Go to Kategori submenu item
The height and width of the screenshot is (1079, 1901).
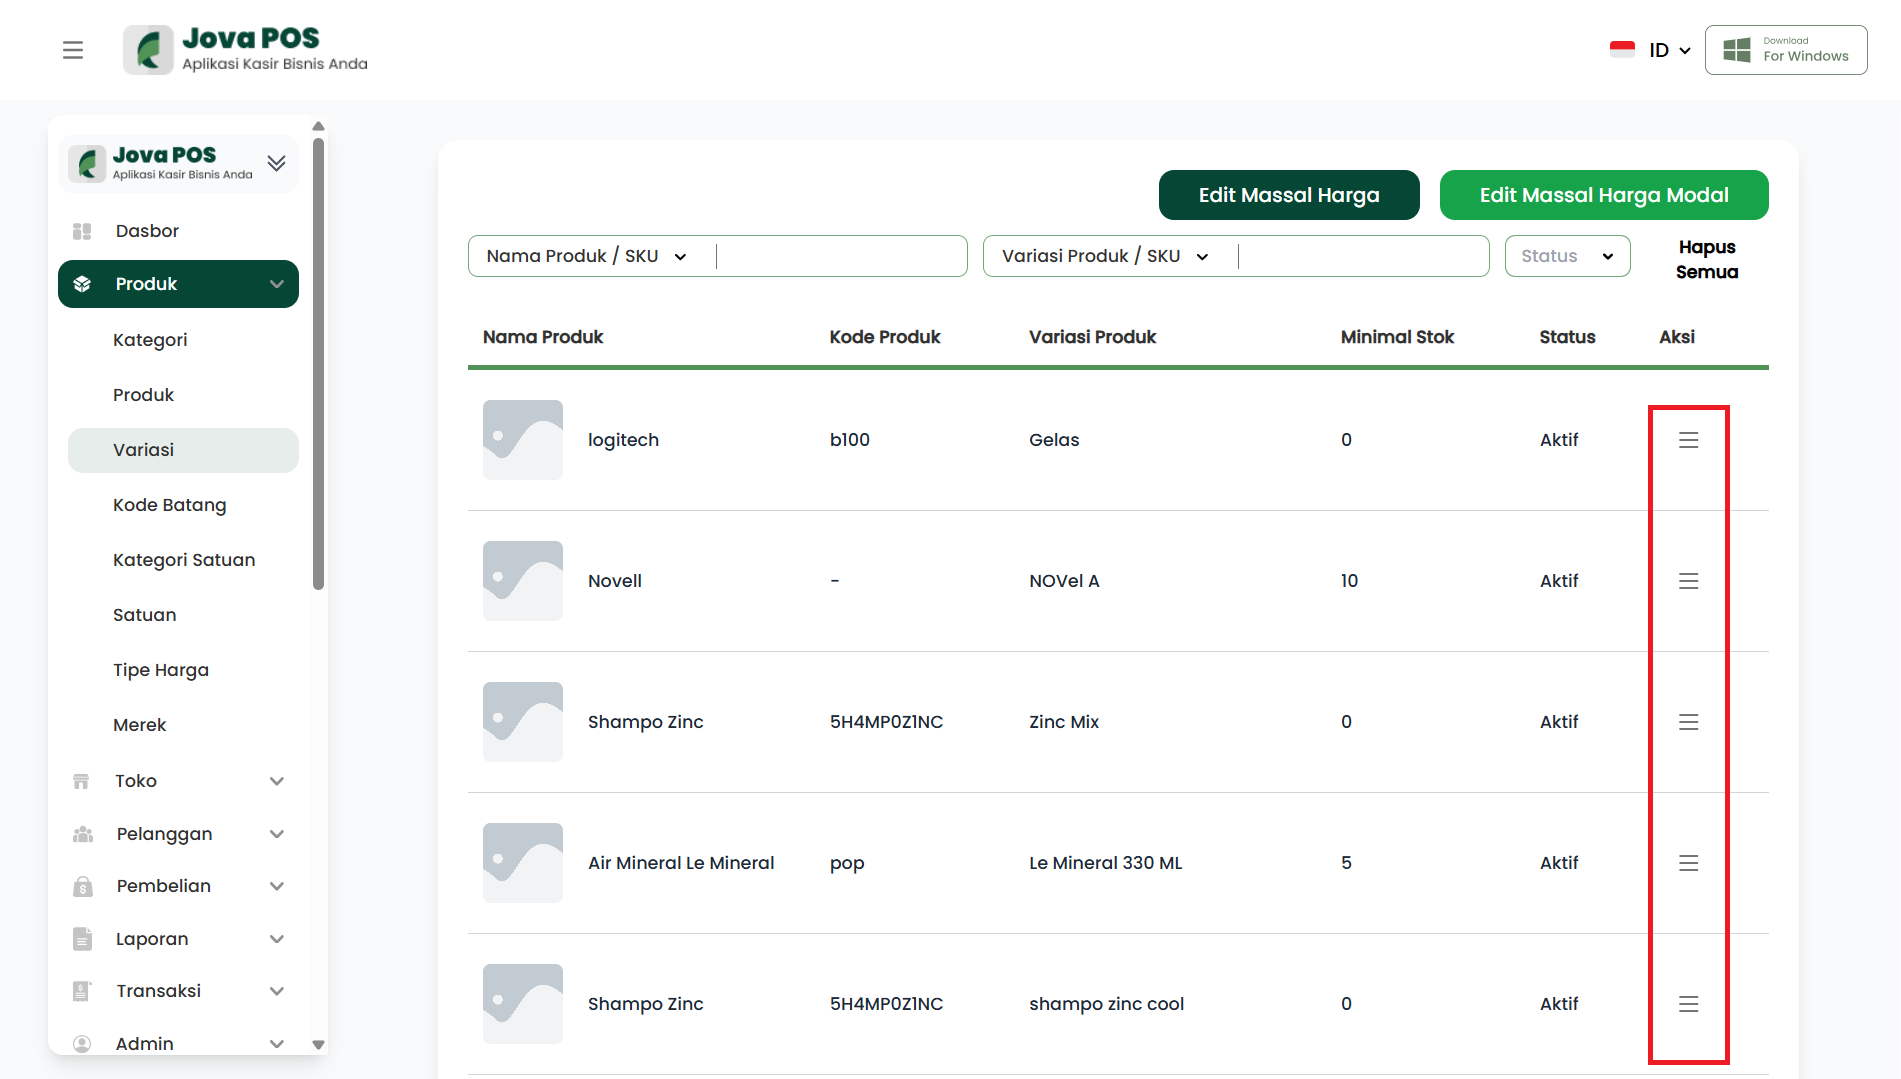pos(150,340)
